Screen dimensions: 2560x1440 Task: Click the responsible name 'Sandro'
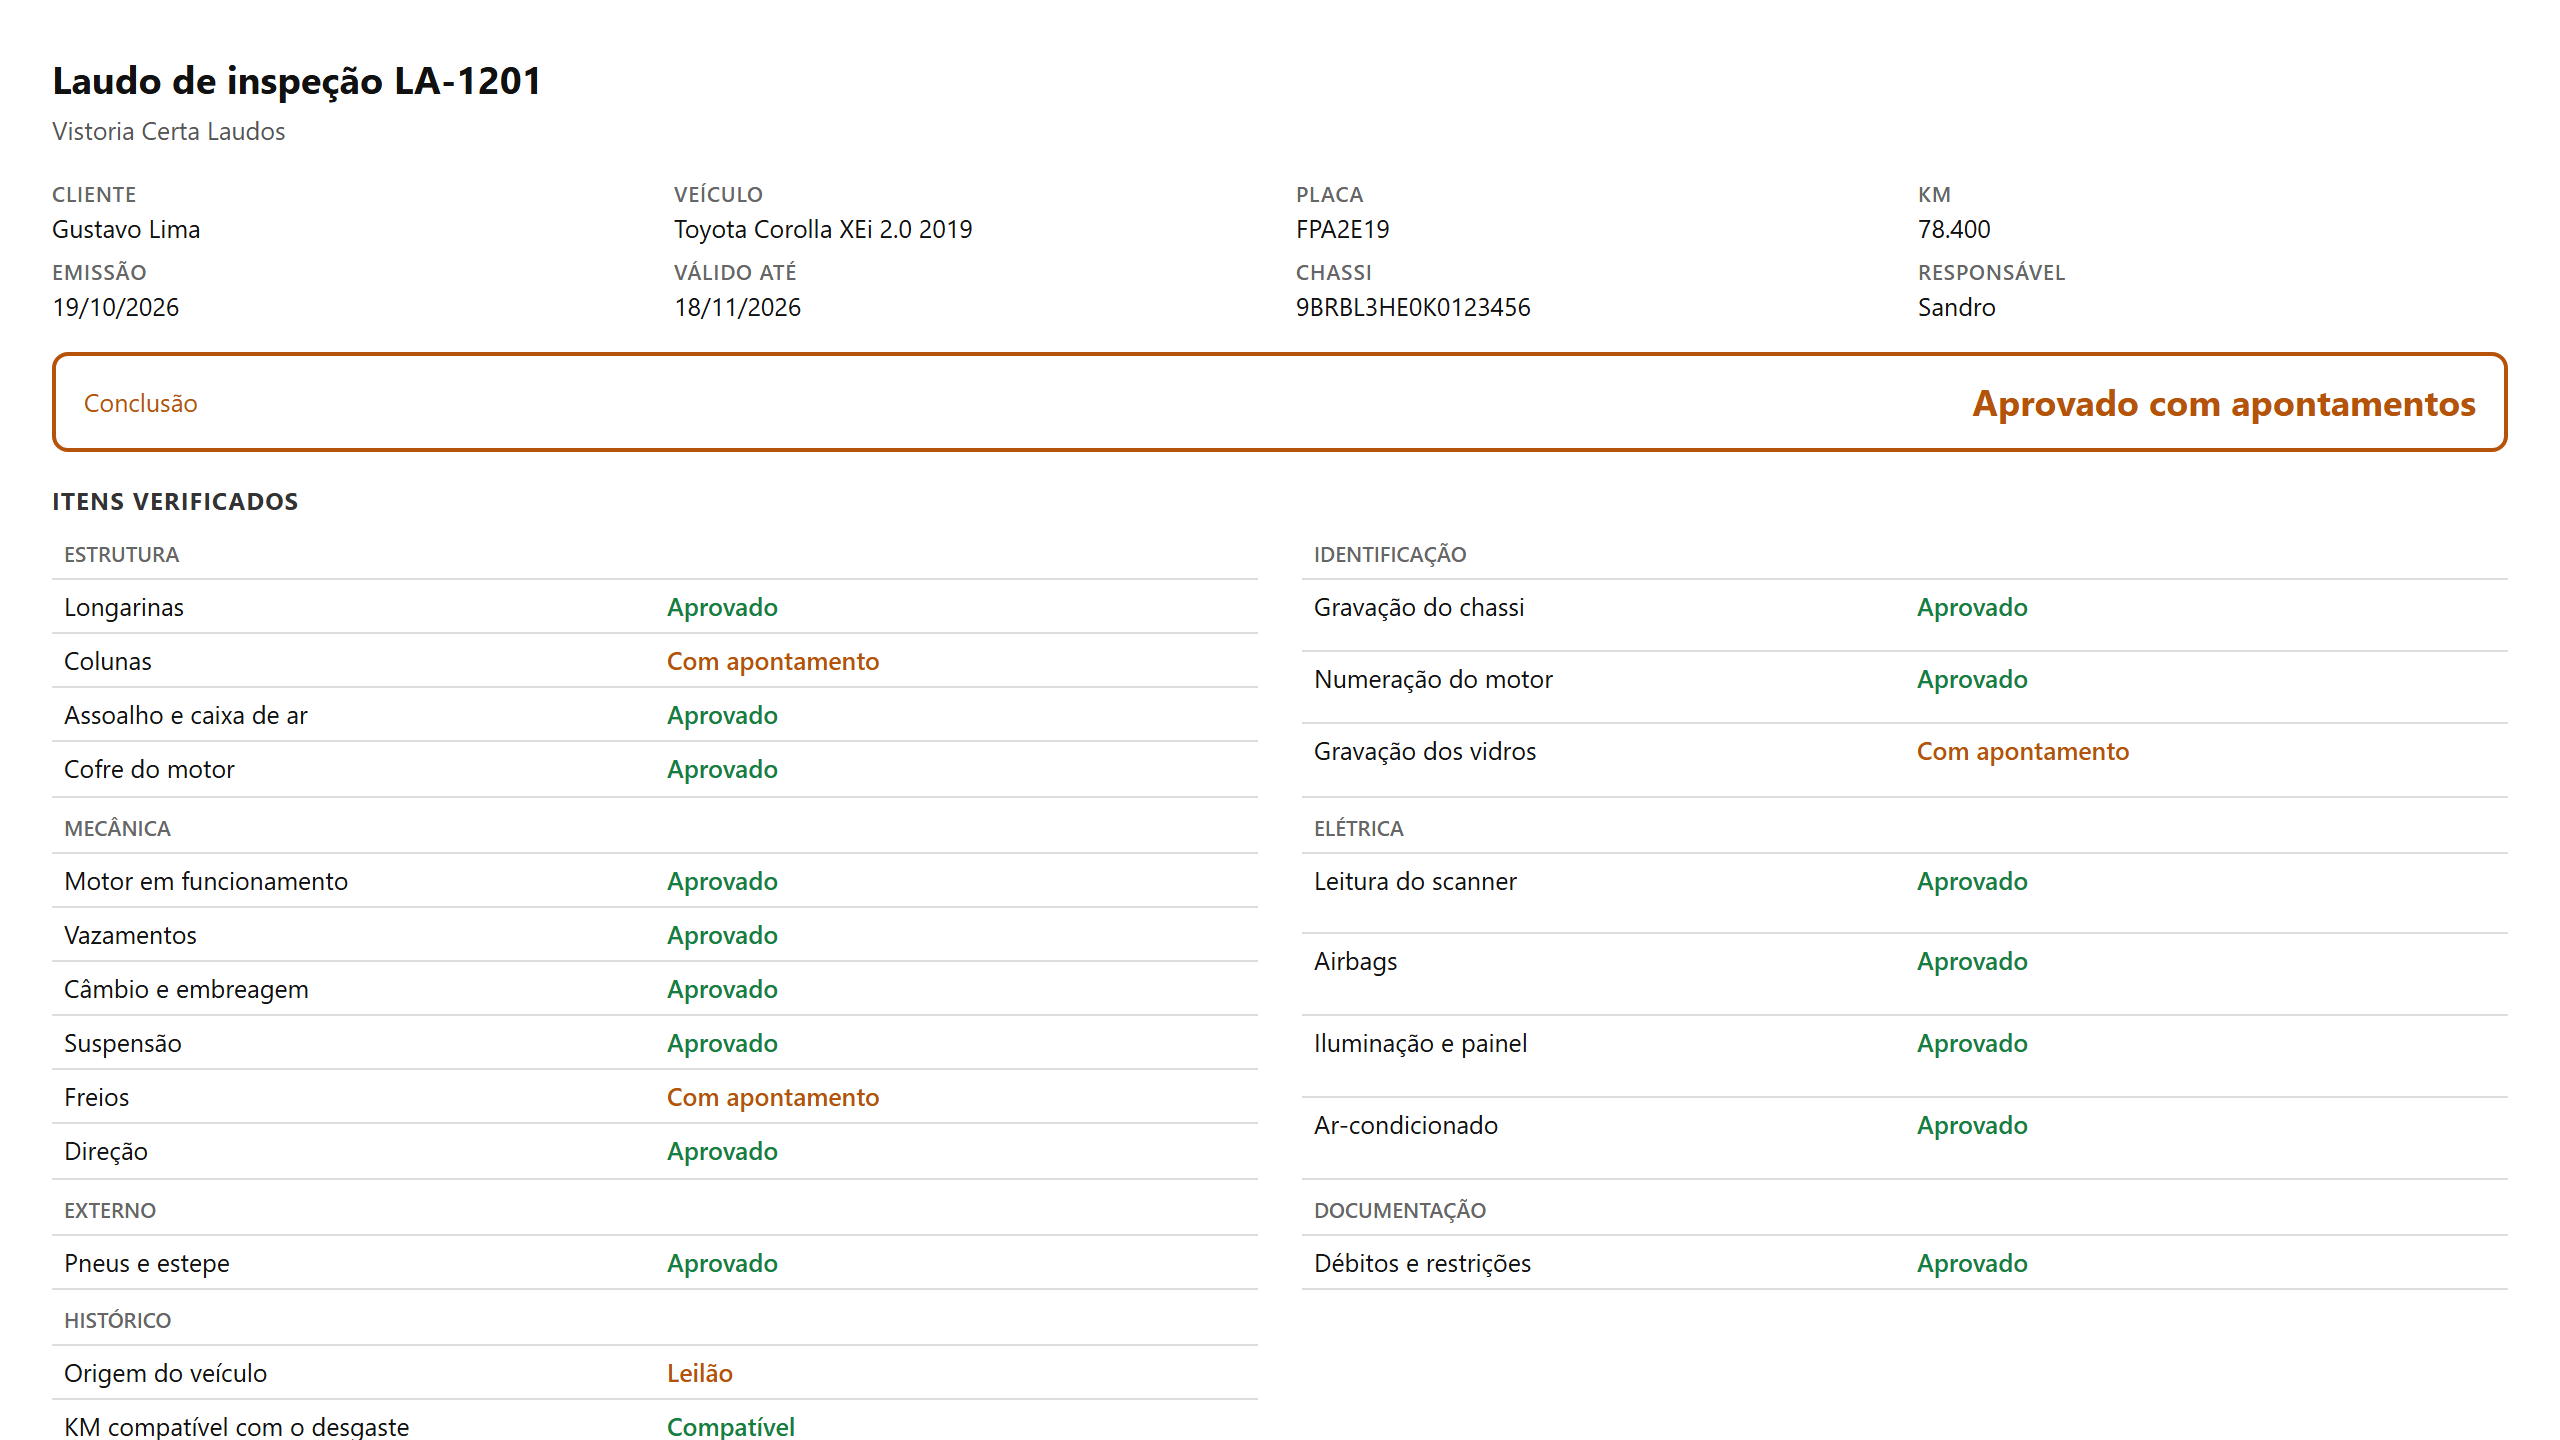(x=1957, y=307)
